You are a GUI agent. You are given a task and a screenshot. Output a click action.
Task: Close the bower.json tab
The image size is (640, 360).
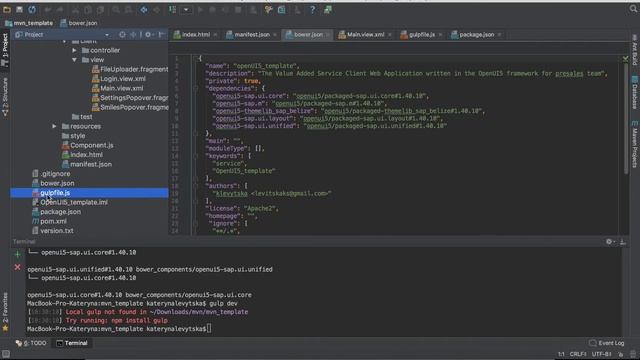click(327, 35)
